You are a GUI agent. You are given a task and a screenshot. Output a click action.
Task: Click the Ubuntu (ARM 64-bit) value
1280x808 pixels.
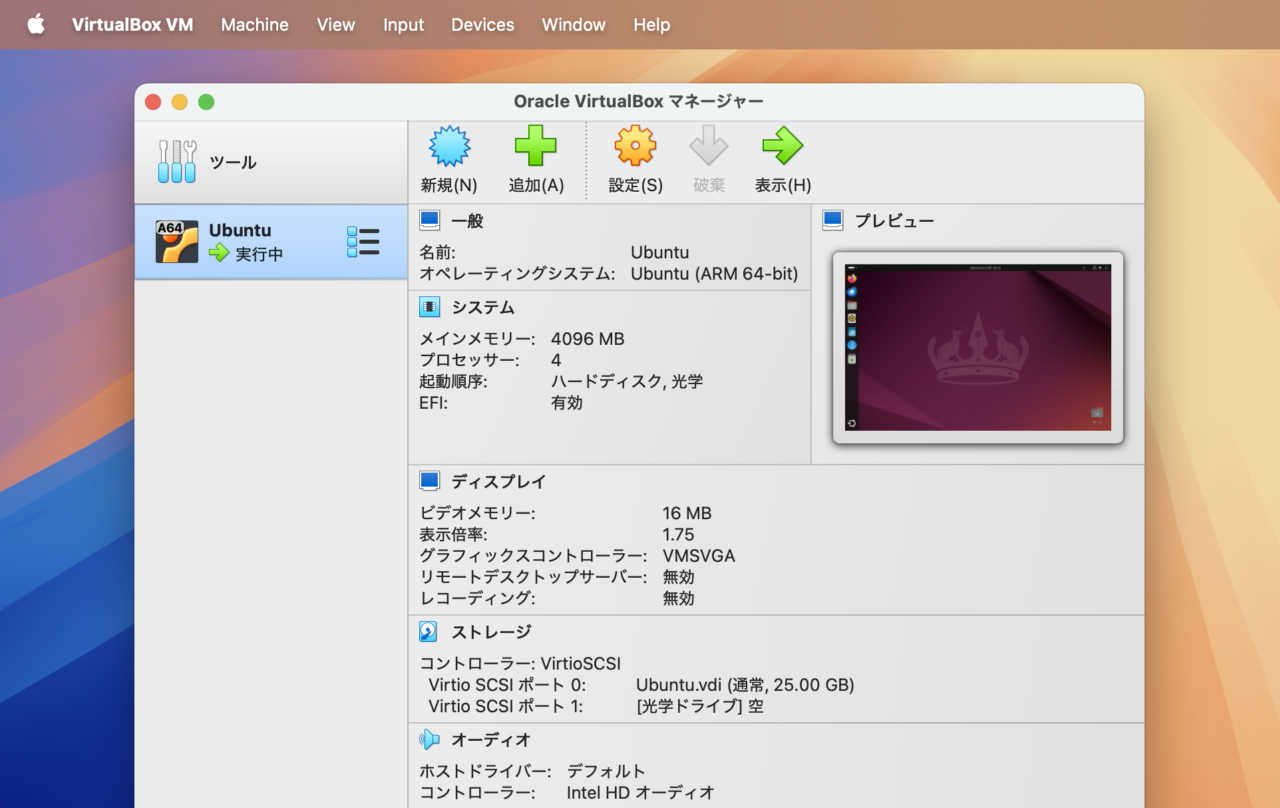click(x=714, y=274)
